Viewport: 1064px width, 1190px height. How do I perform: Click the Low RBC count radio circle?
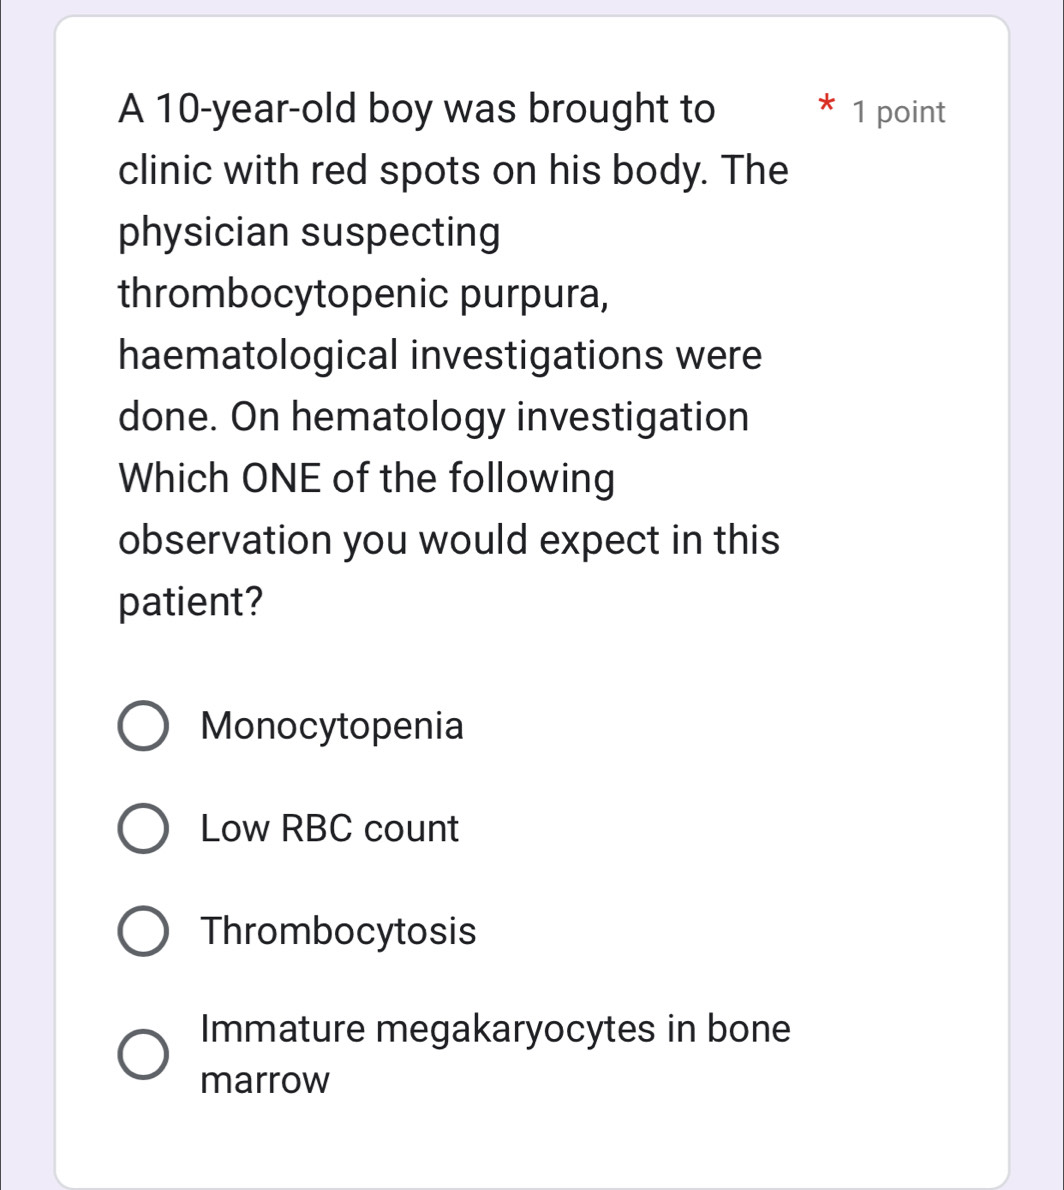[143, 828]
